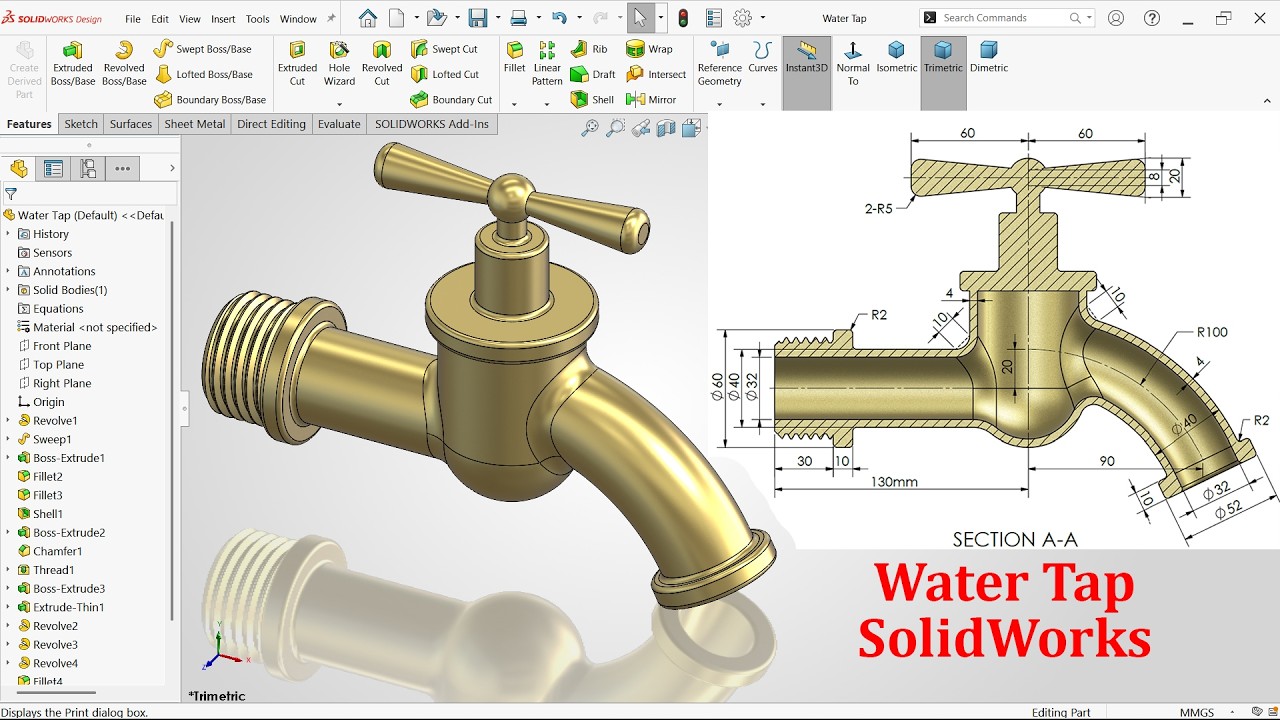Click the Mirror feature
The image size is (1280, 720).
tap(651, 100)
